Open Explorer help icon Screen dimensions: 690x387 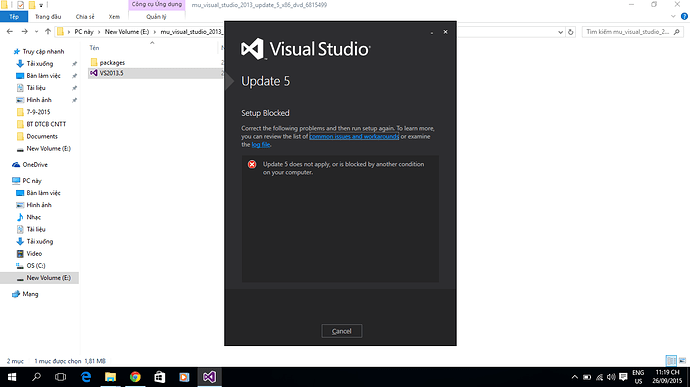(x=684, y=17)
